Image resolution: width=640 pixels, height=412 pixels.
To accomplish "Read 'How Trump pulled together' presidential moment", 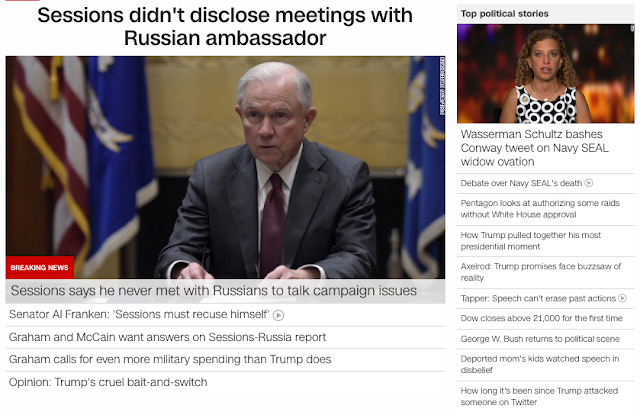I will (531, 241).
